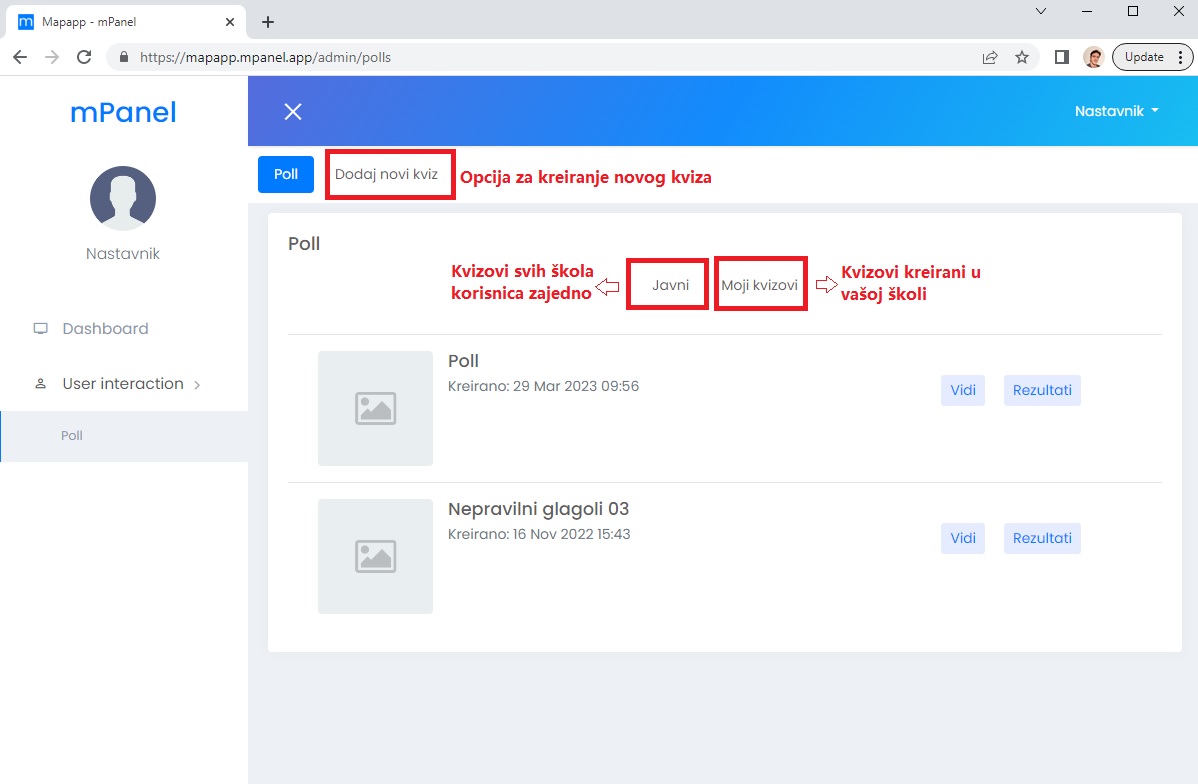Open the tab search chevron
Viewport: 1198px width, 784px height.
click(1041, 11)
